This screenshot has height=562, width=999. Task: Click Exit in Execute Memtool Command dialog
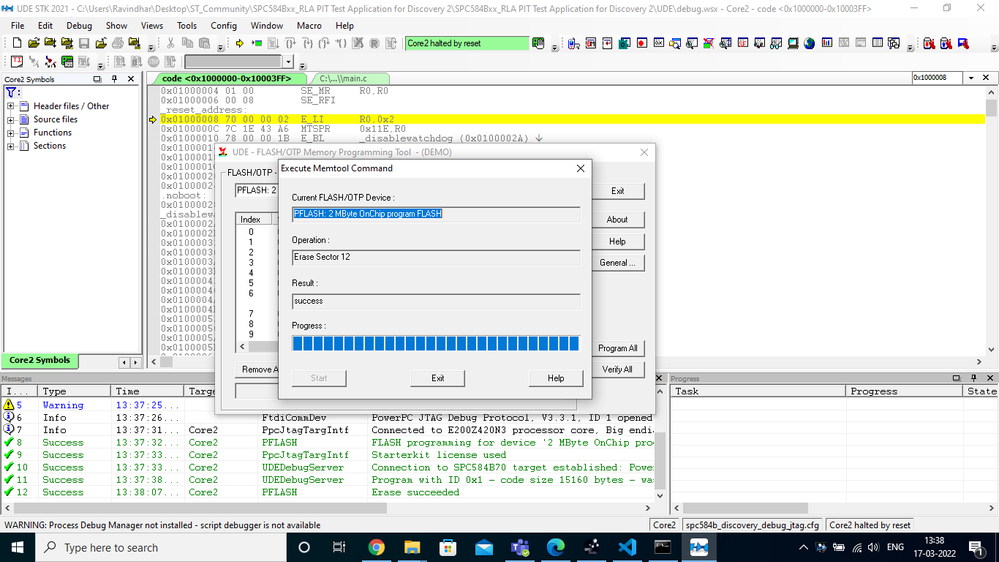click(x=438, y=378)
